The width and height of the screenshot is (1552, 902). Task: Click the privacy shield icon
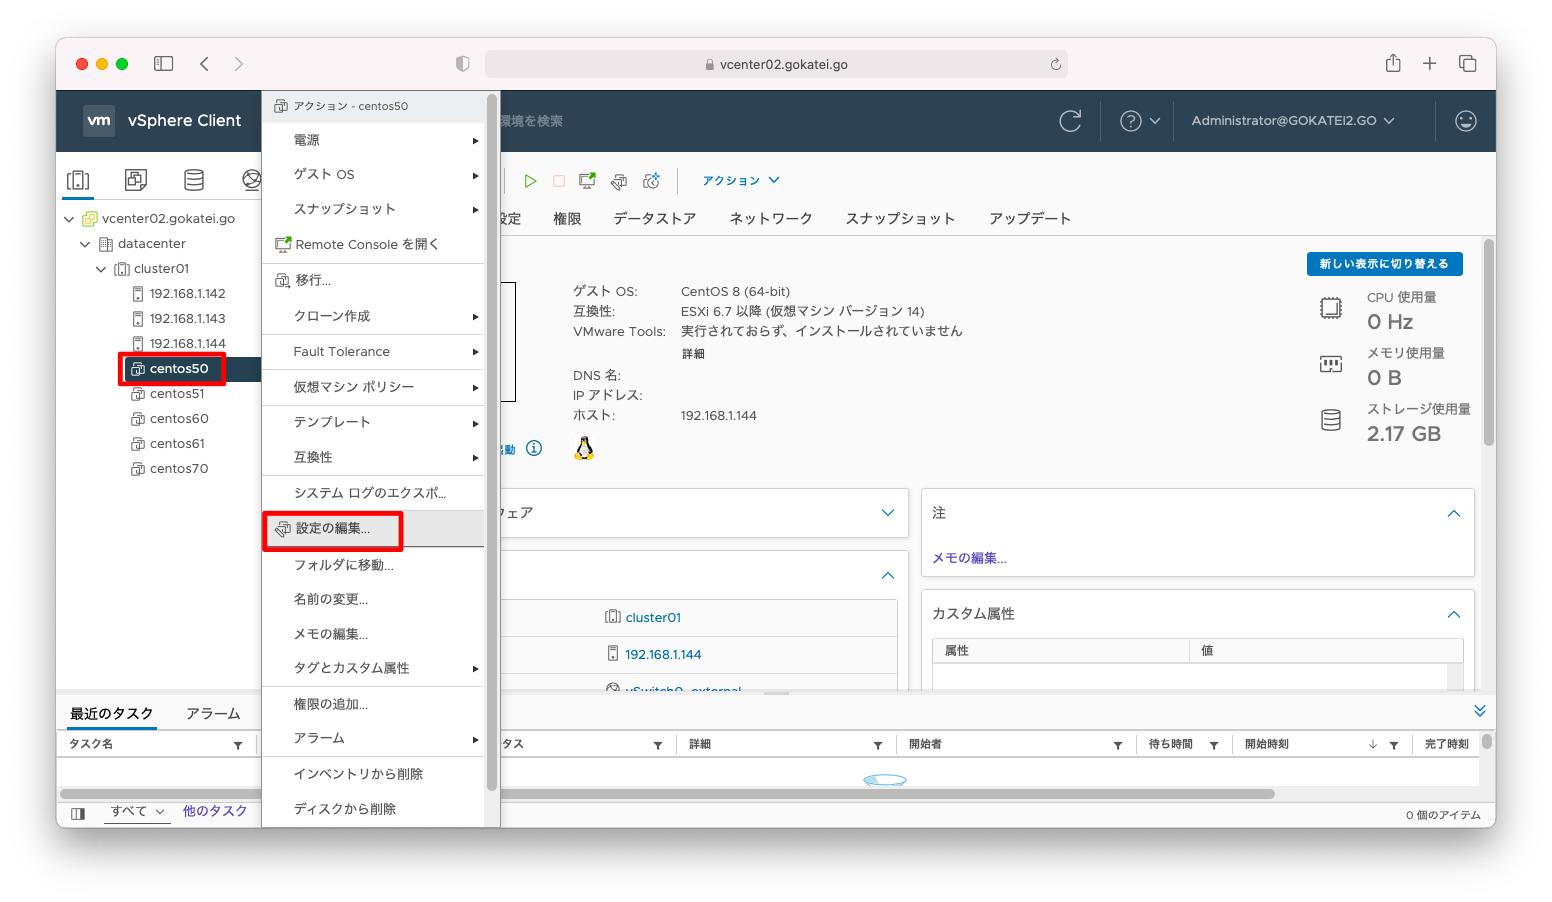462,64
